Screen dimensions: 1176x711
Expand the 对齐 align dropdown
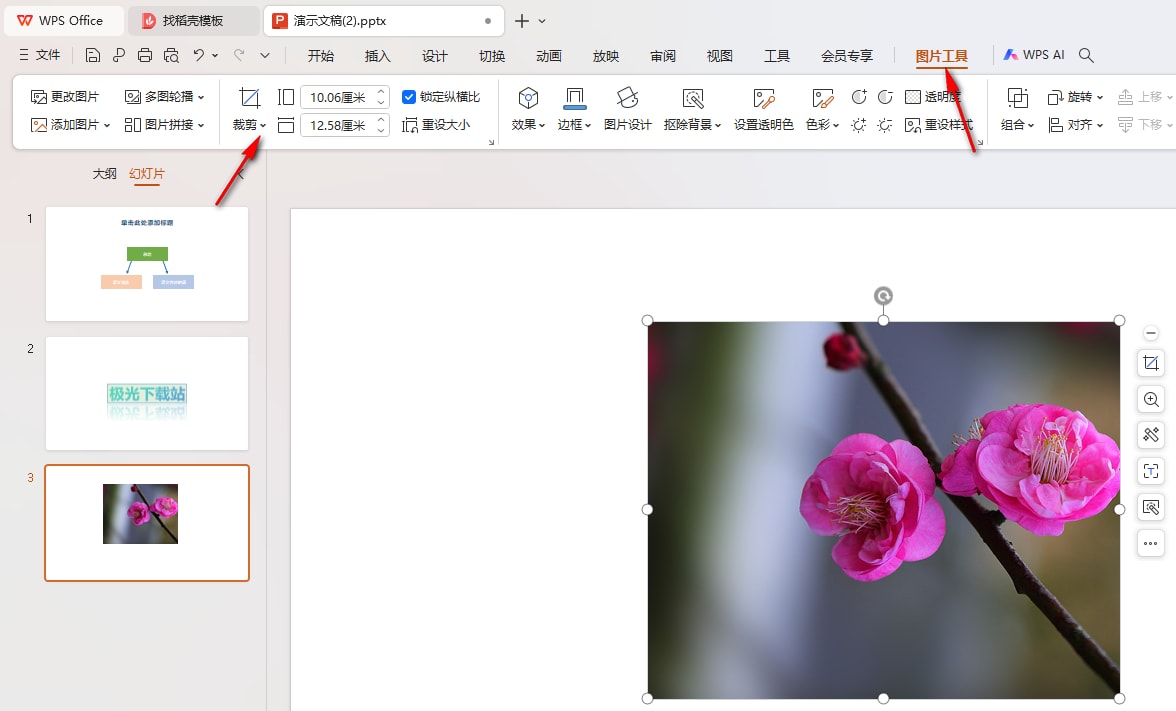tap(1100, 125)
